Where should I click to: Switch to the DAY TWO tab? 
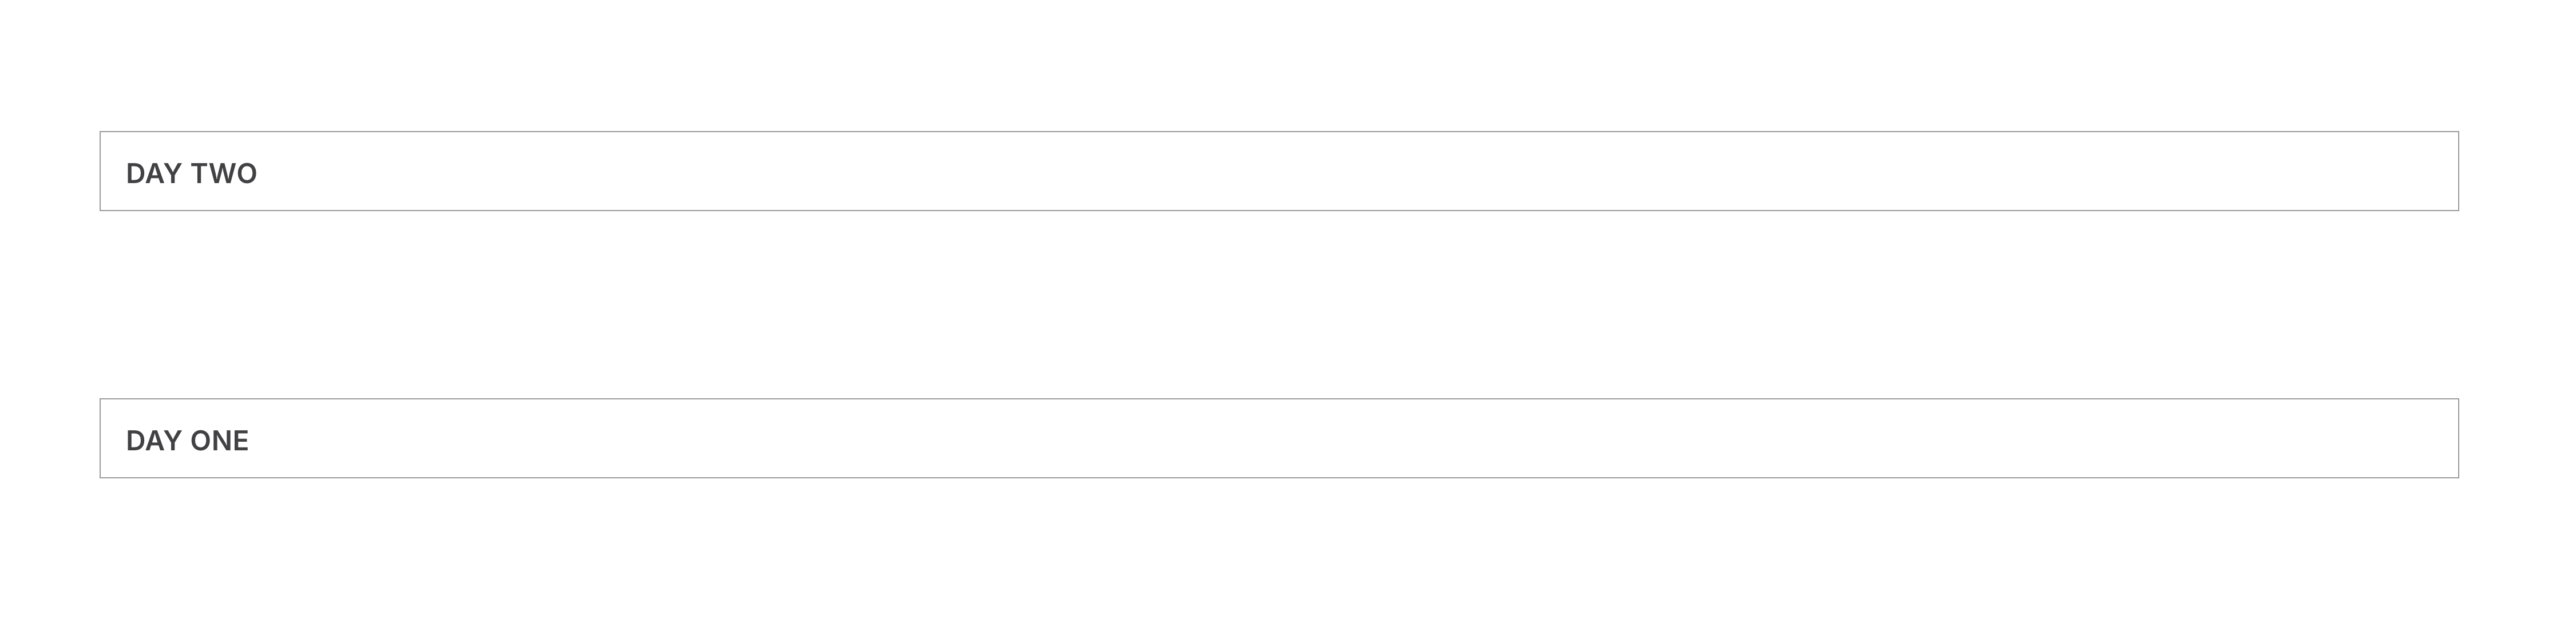pyautogui.click(x=1279, y=171)
